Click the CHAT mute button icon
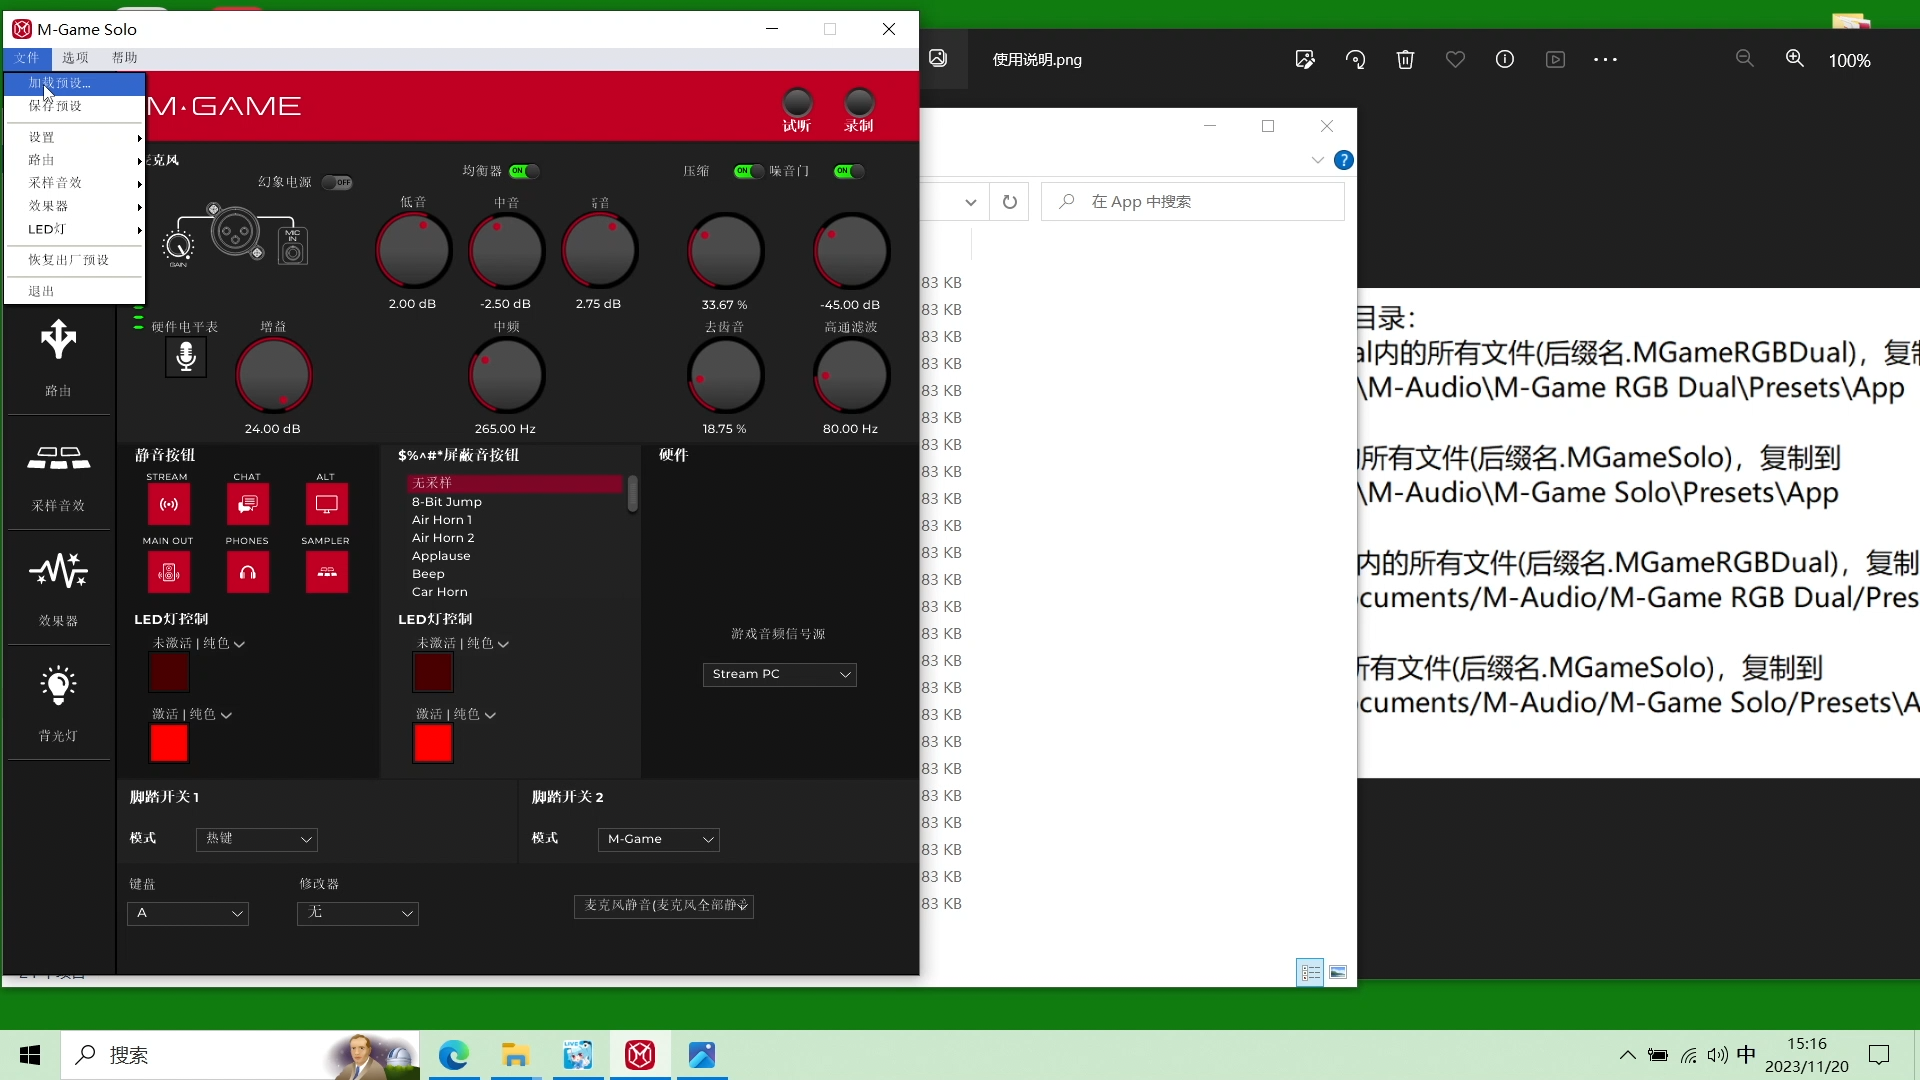The image size is (1920, 1080). [247, 504]
